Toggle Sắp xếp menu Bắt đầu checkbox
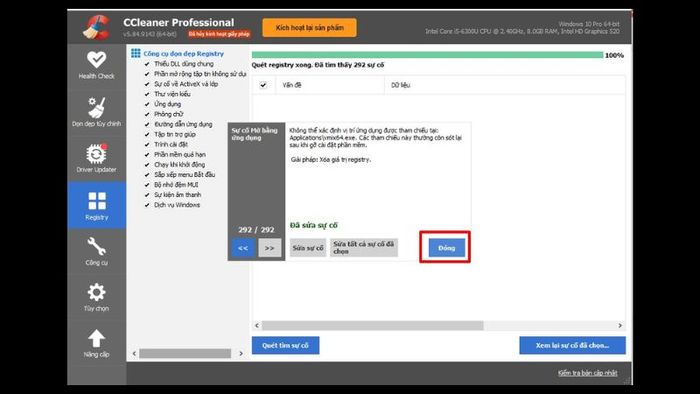700x394 pixels. pos(147,175)
